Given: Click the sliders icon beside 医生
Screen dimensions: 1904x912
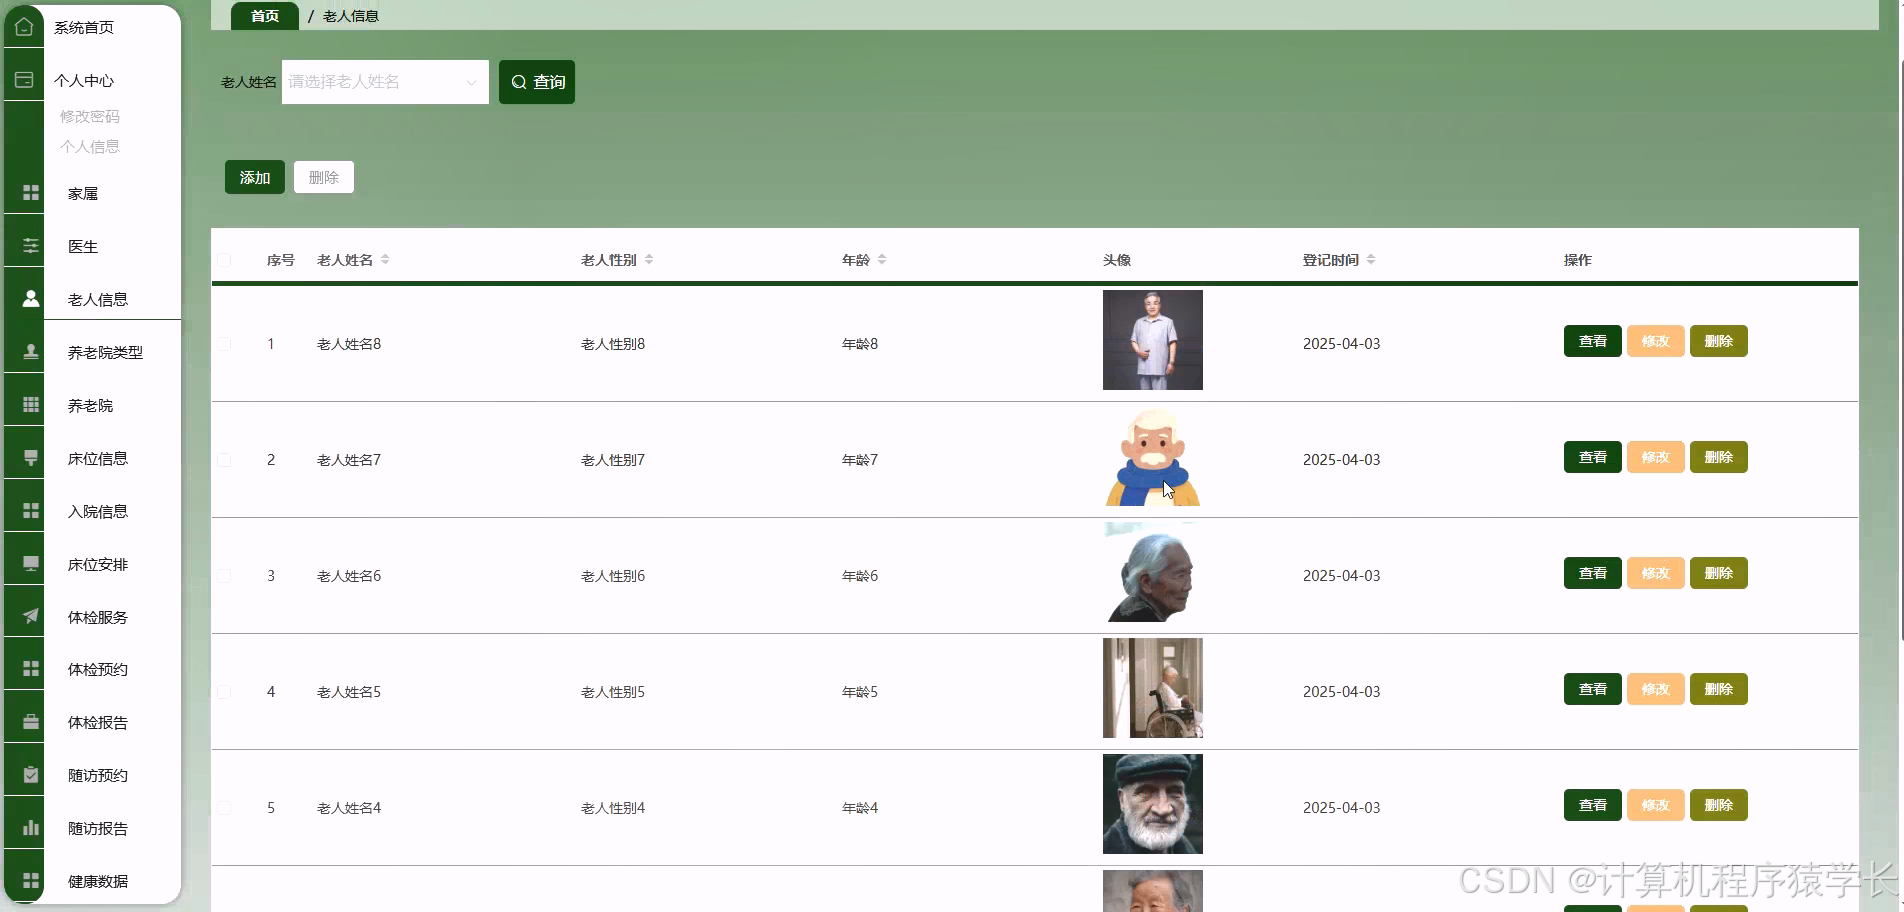Looking at the screenshot, I should (x=31, y=245).
